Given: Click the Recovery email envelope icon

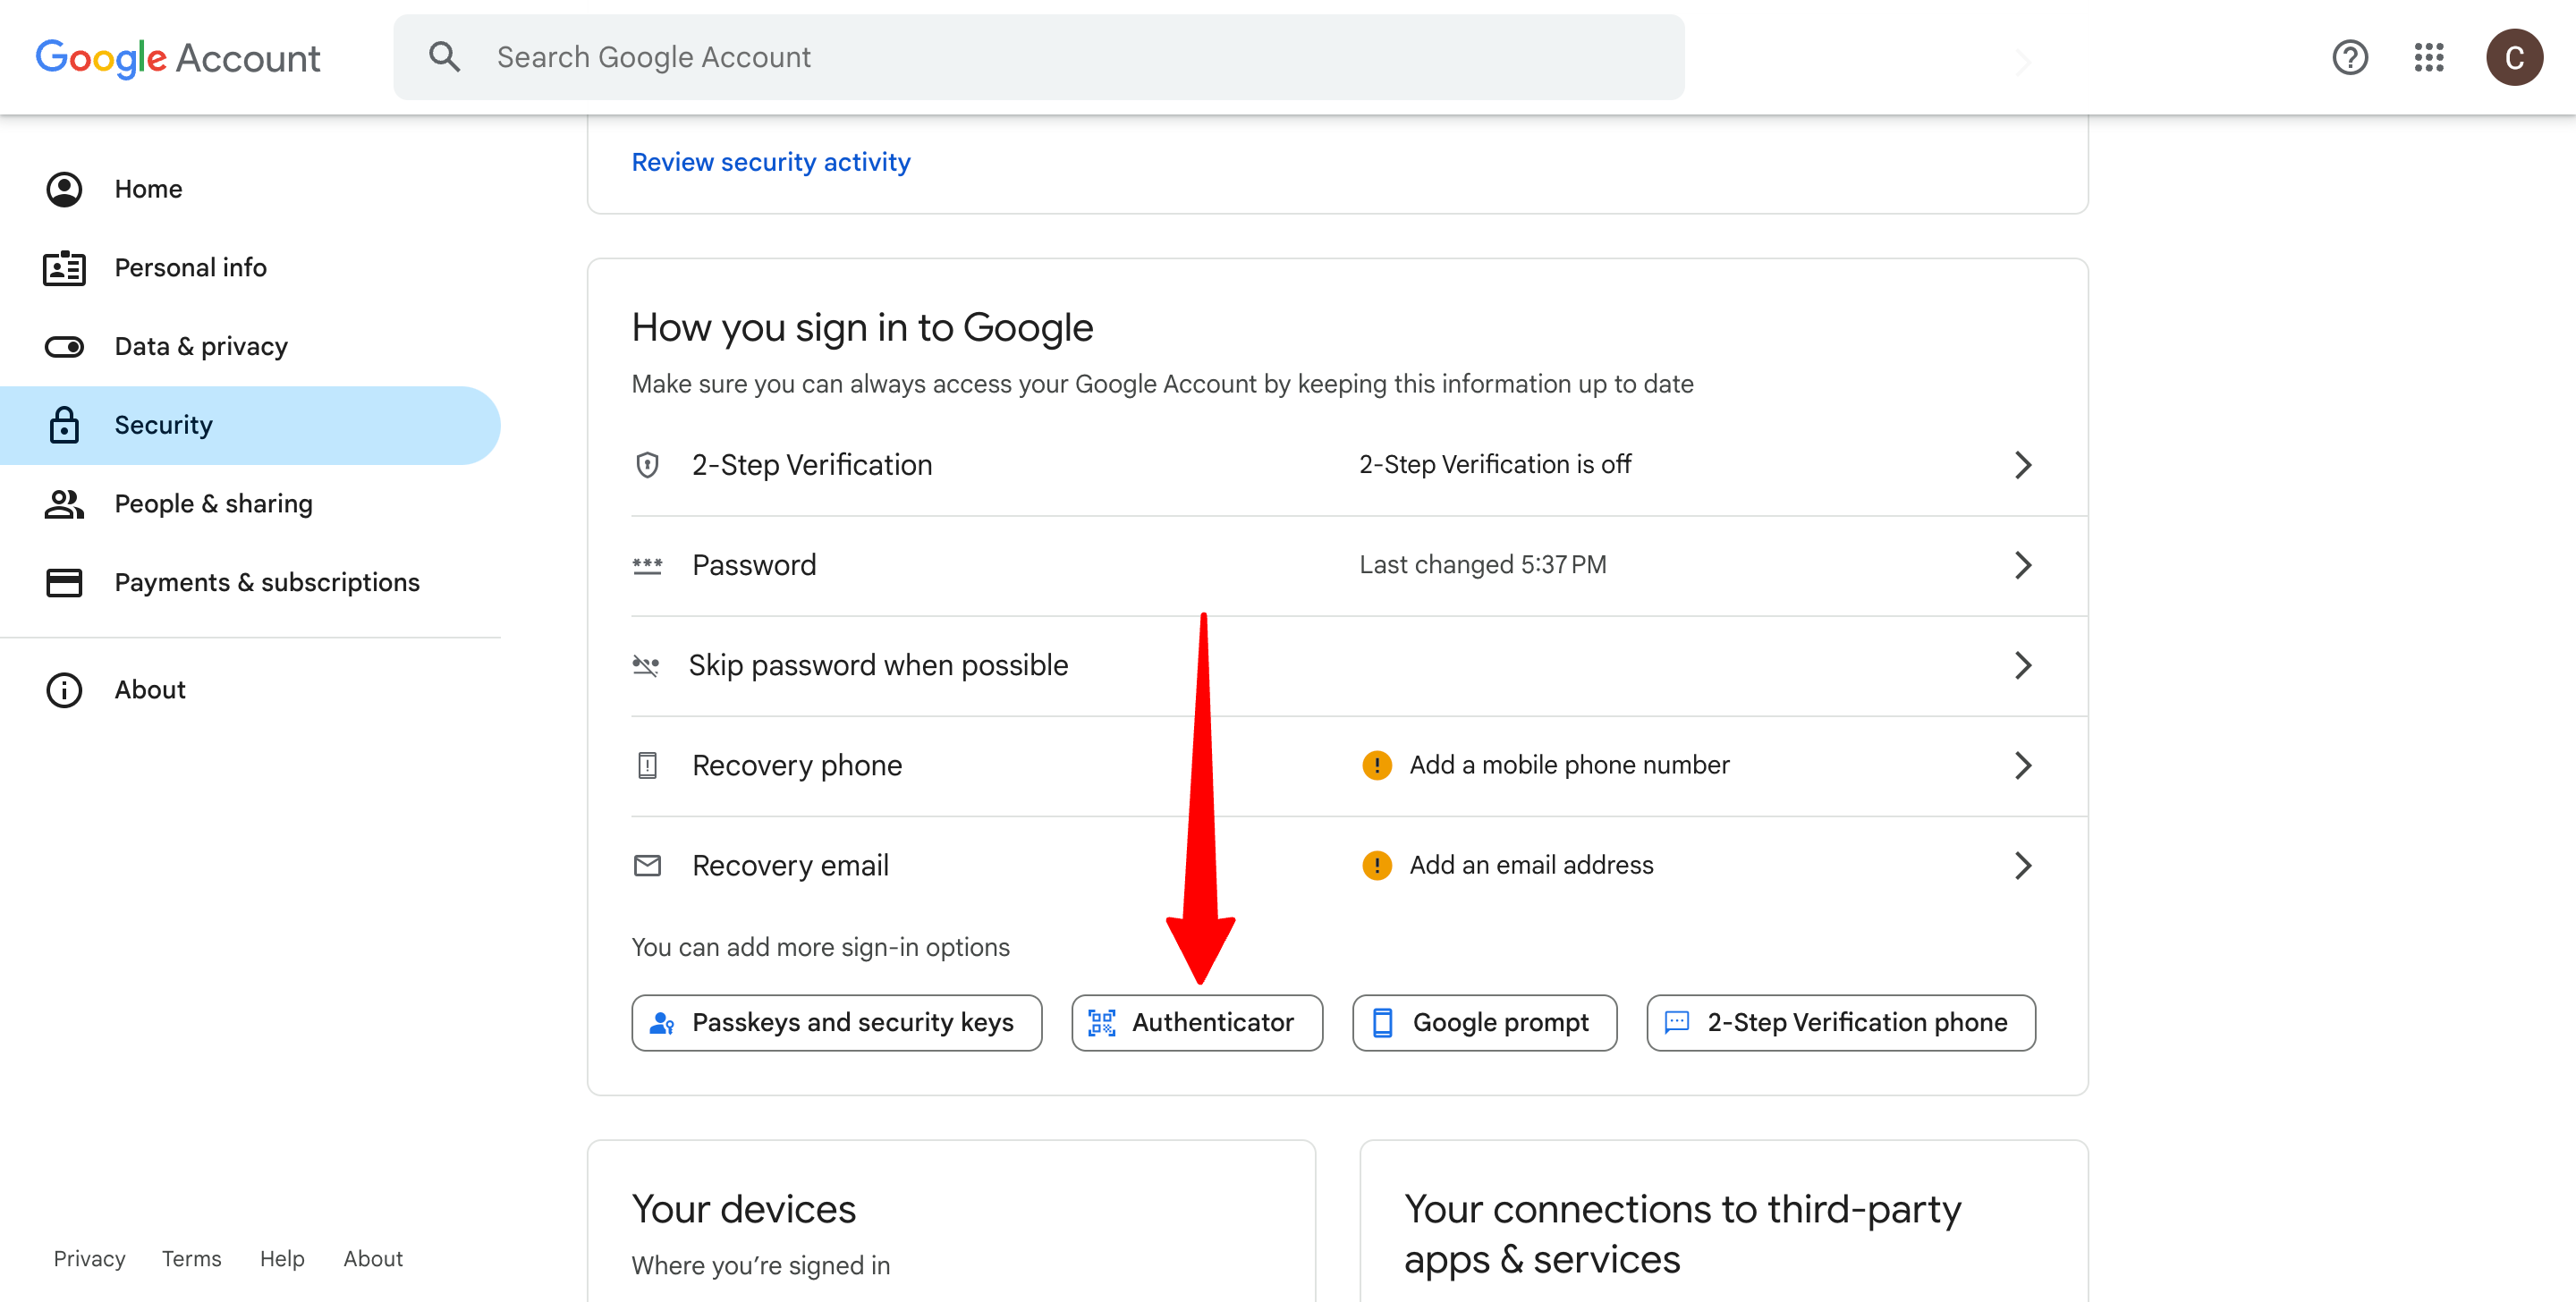Looking at the screenshot, I should [647, 865].
